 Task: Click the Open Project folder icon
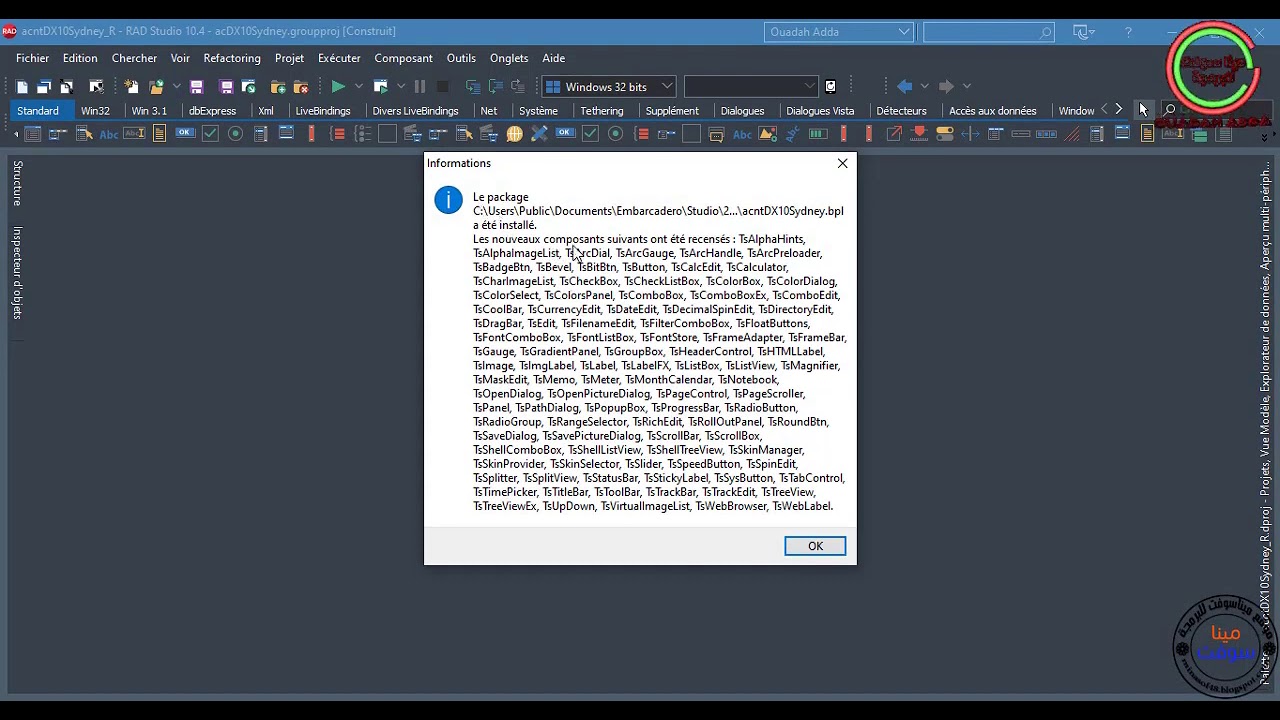156,87
